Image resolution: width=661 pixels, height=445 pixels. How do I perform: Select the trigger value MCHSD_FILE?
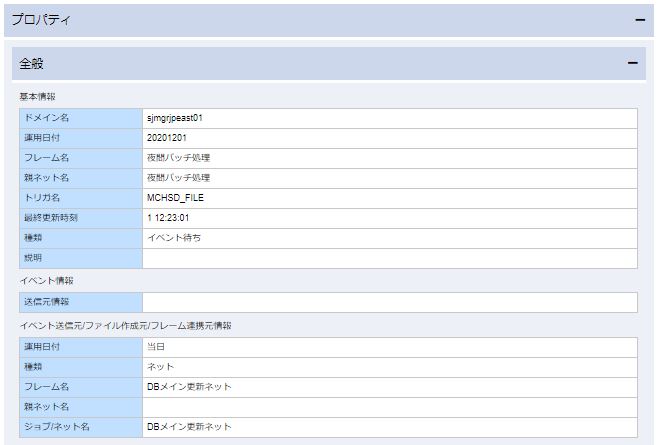coord(175,198)
